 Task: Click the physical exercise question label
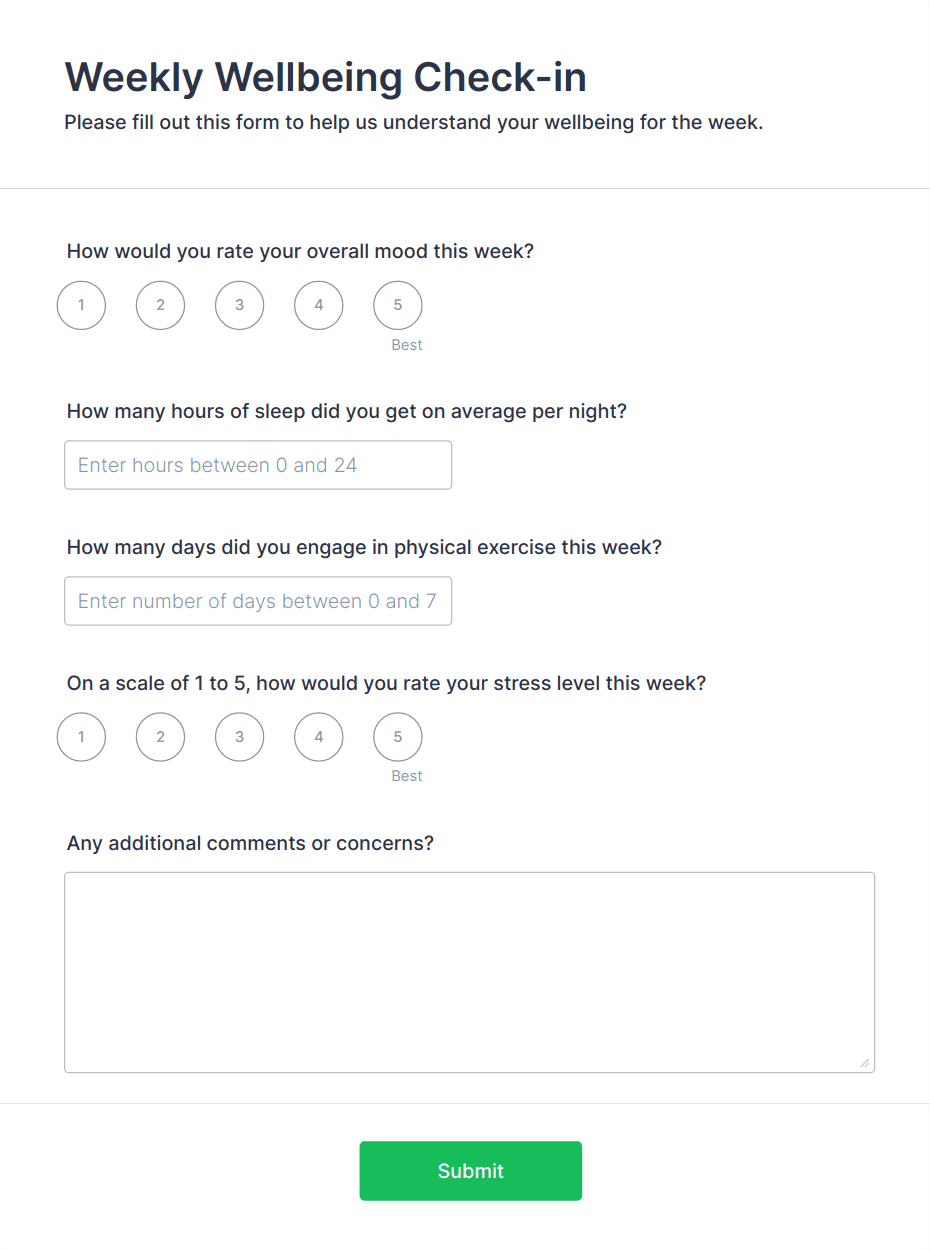[364, 547]
